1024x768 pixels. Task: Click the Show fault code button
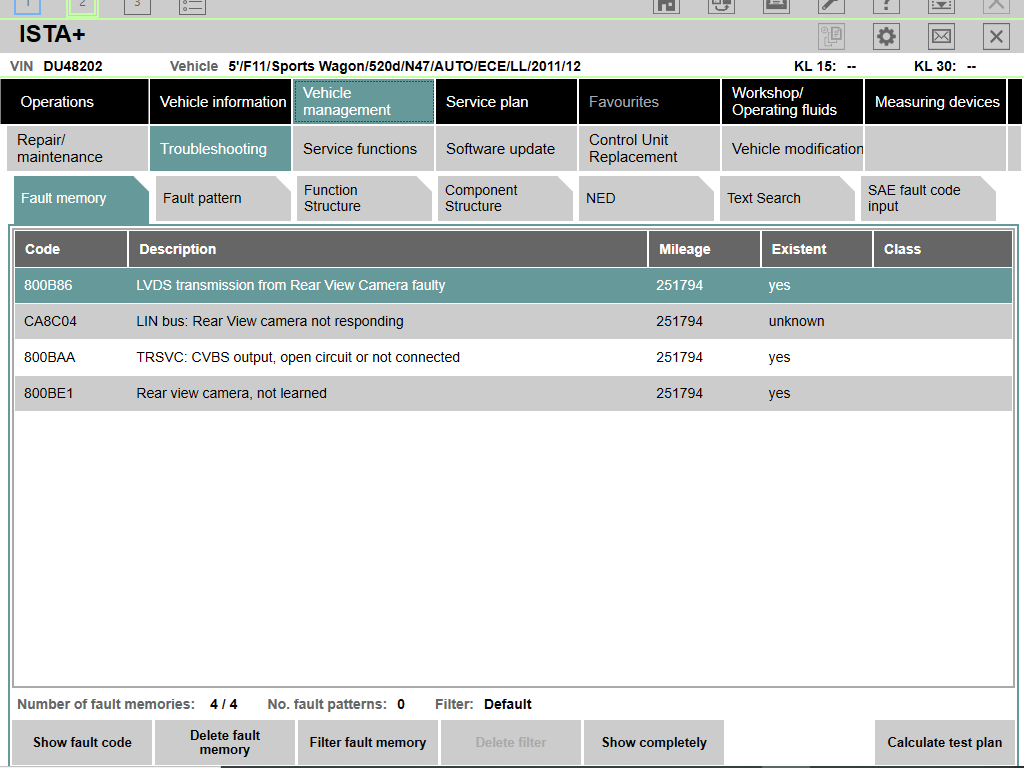pyautogui.click(x=82, y=743)
